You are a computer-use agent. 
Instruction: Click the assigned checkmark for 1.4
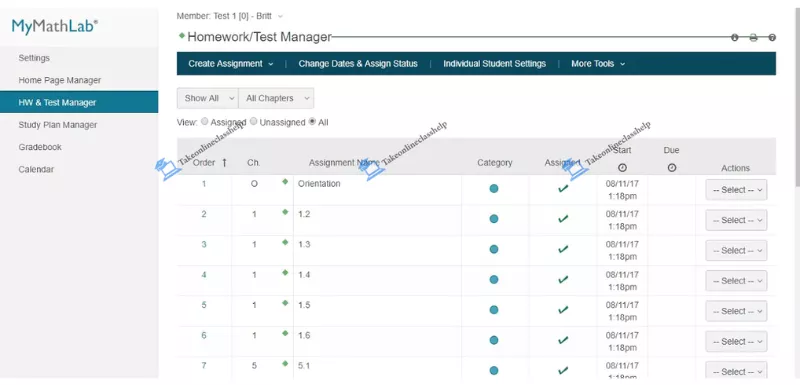pos(563,279)
